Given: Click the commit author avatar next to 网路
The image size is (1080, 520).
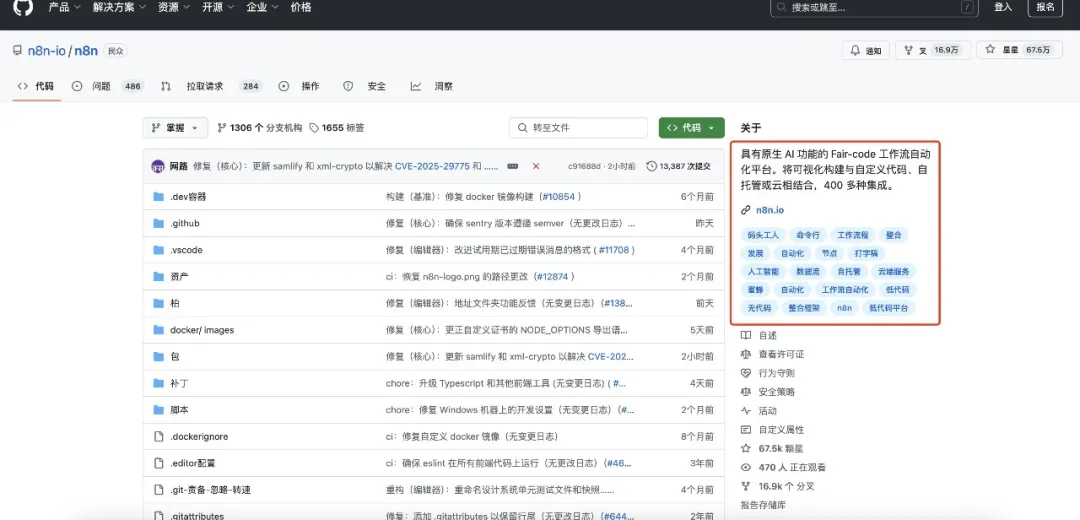Looking at the screenshot, I should (158, 166).
